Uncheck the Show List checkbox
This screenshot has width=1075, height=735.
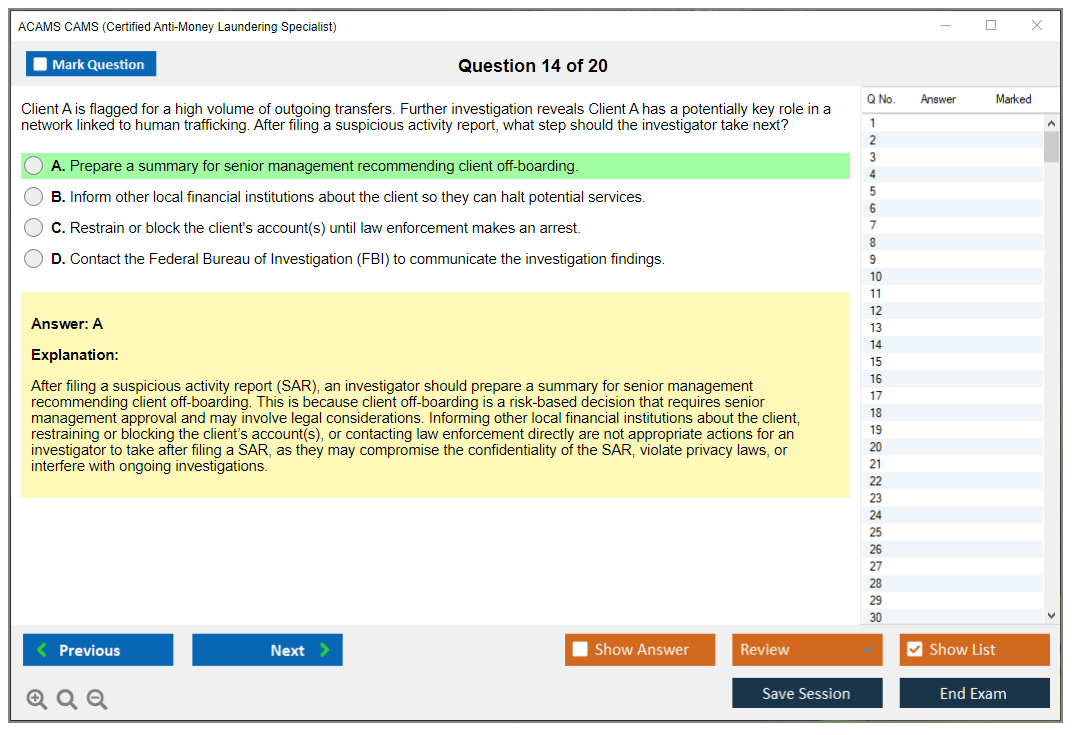pyautogui.click(x=914, y=650)
